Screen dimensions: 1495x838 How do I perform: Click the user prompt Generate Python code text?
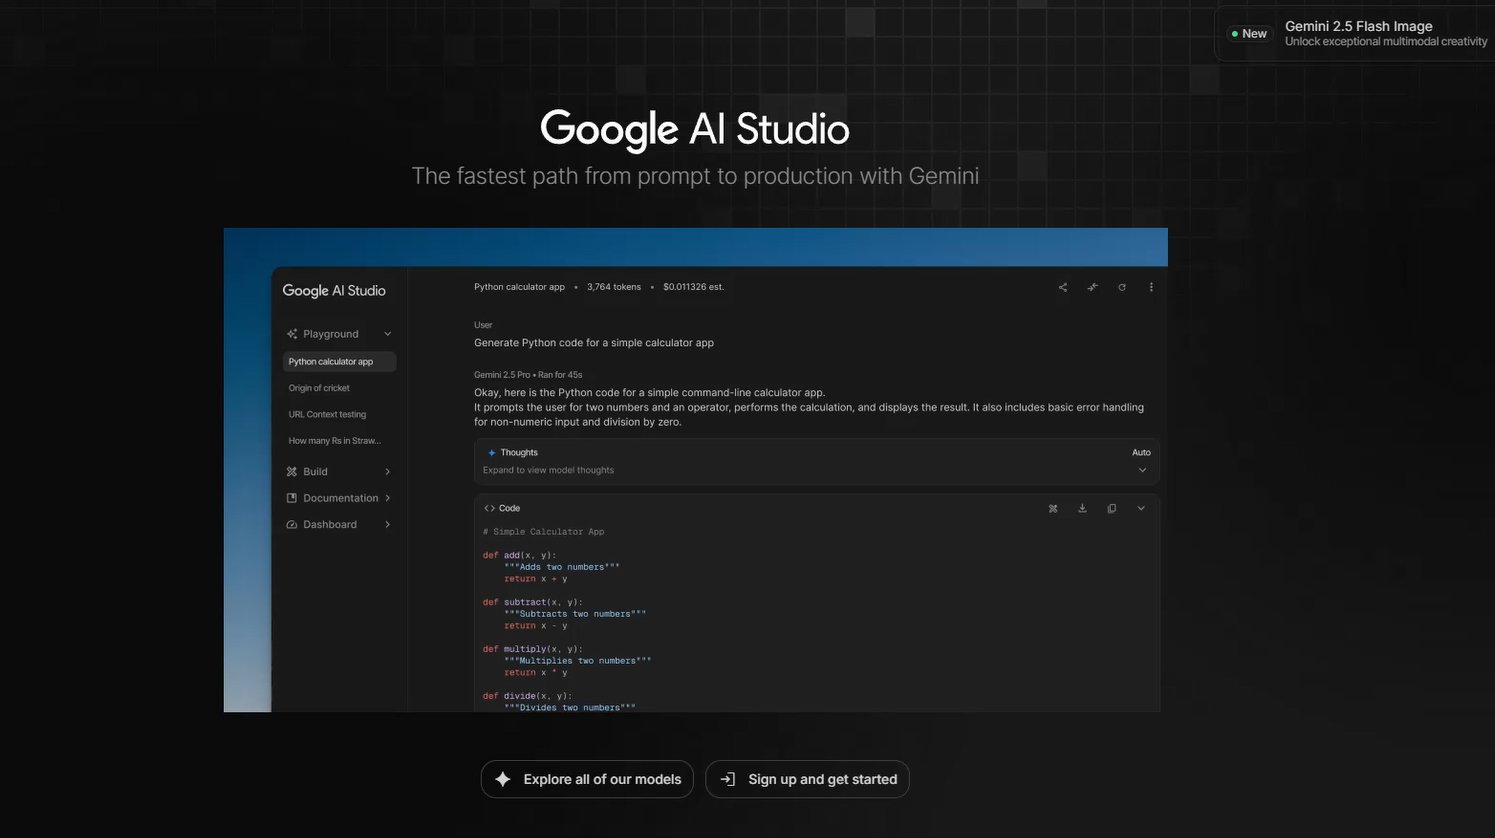(x=594, y=343)
